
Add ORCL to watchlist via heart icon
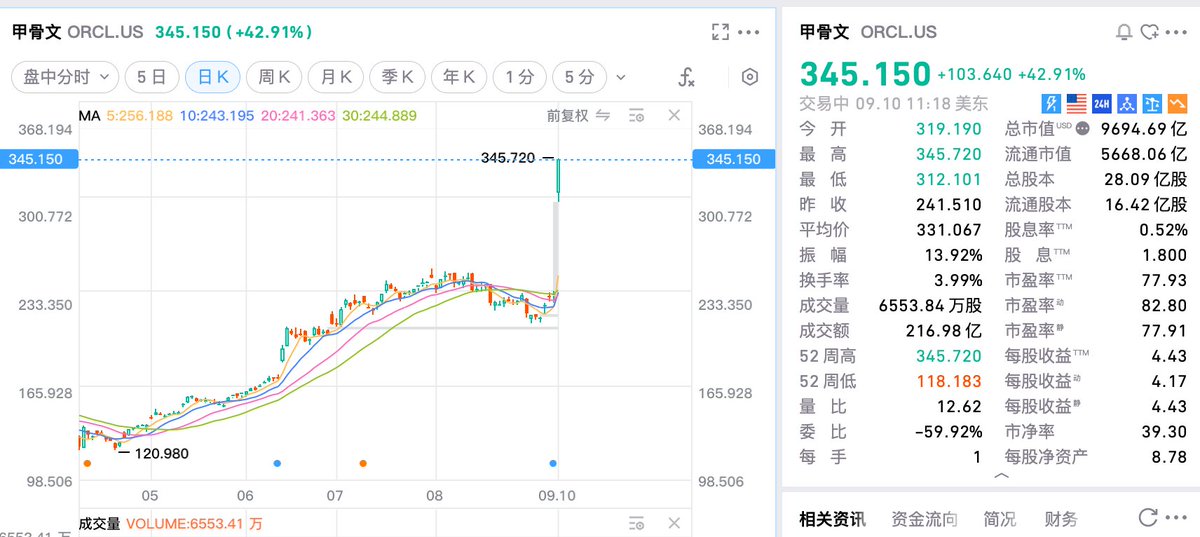click(x=1149, y=32)
